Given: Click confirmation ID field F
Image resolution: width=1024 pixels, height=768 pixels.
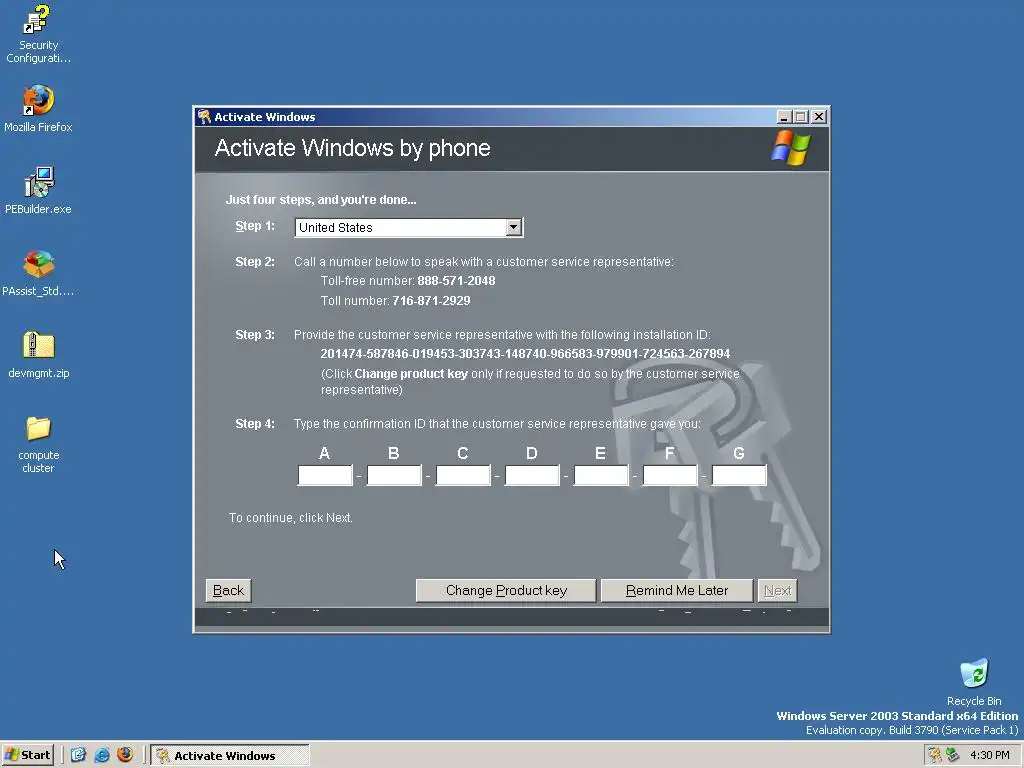Looking at the screenshot, I should tap(670, 475).
